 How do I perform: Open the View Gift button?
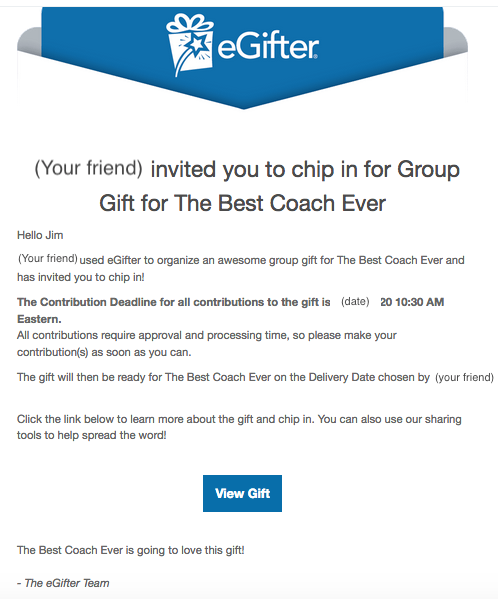click(x=243, y=493)
